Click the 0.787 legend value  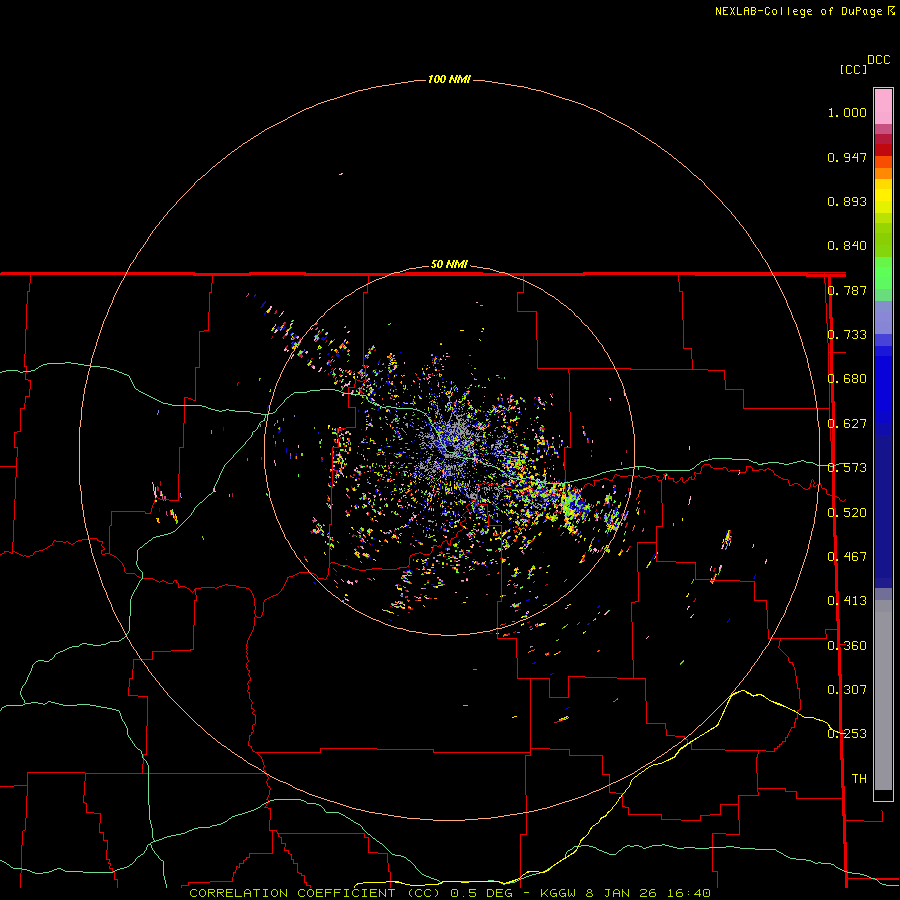pos(847,290)
